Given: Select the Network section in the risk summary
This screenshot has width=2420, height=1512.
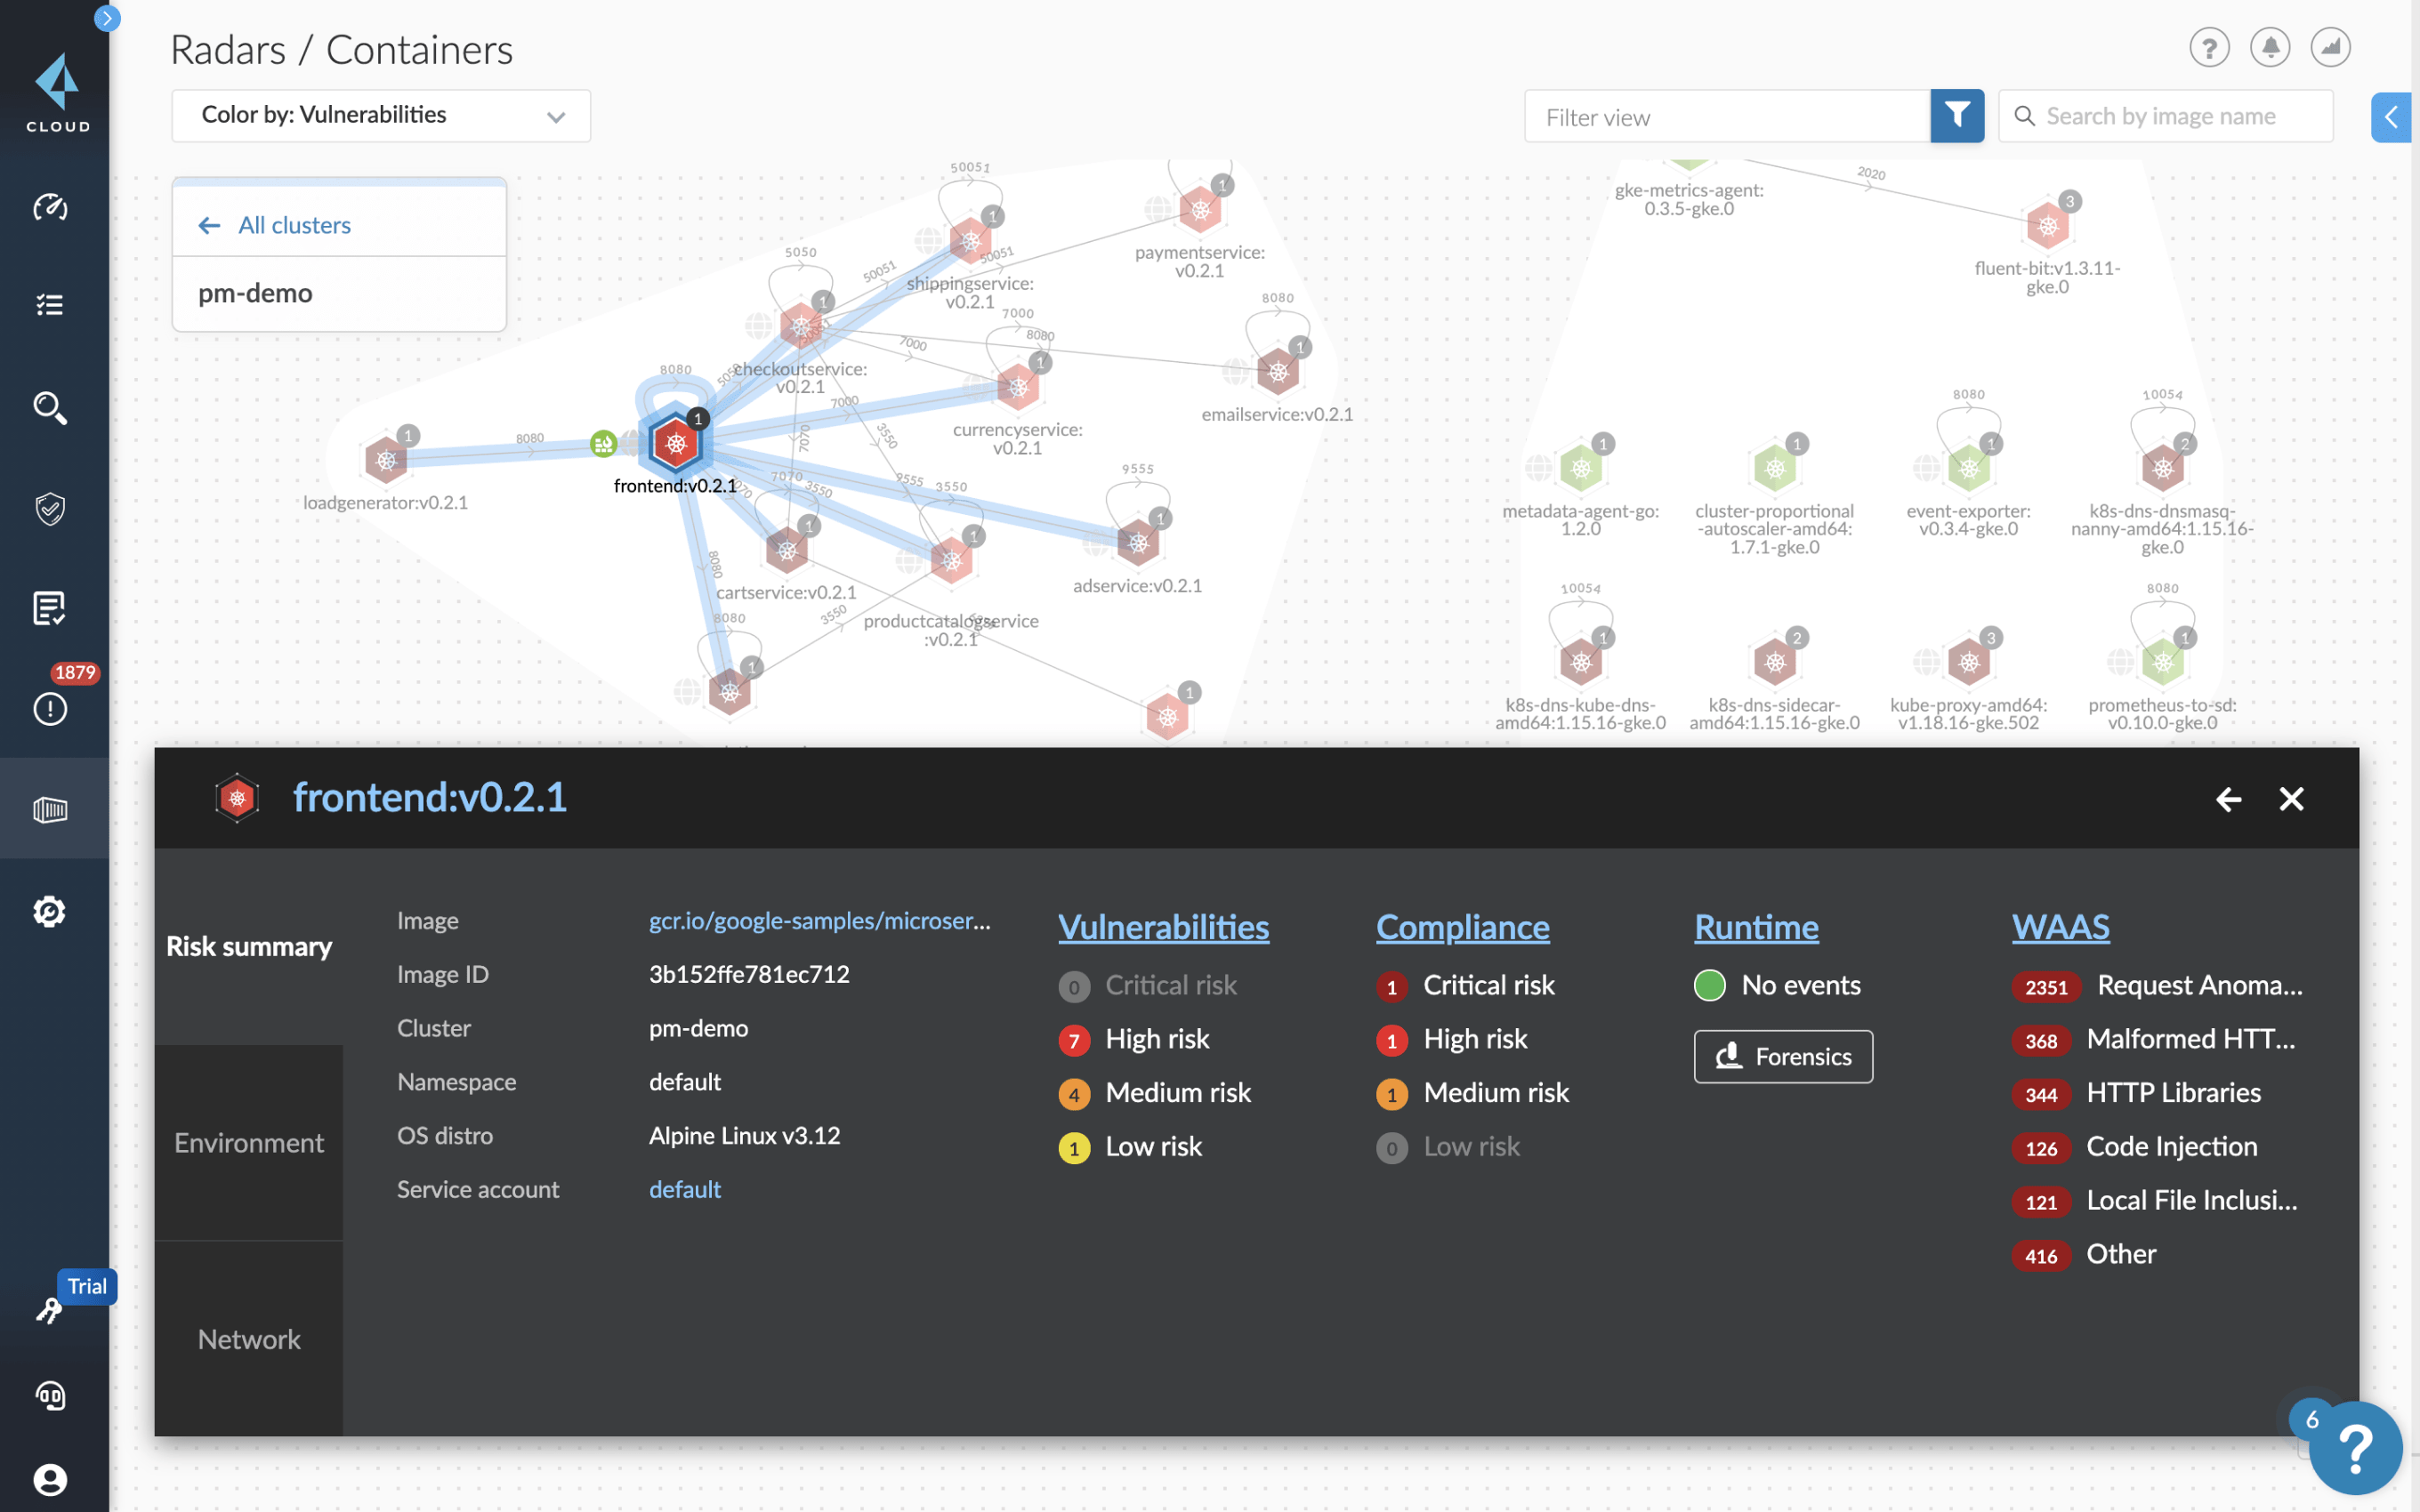Looking at the screenshot, I should tap(247, 1339).
